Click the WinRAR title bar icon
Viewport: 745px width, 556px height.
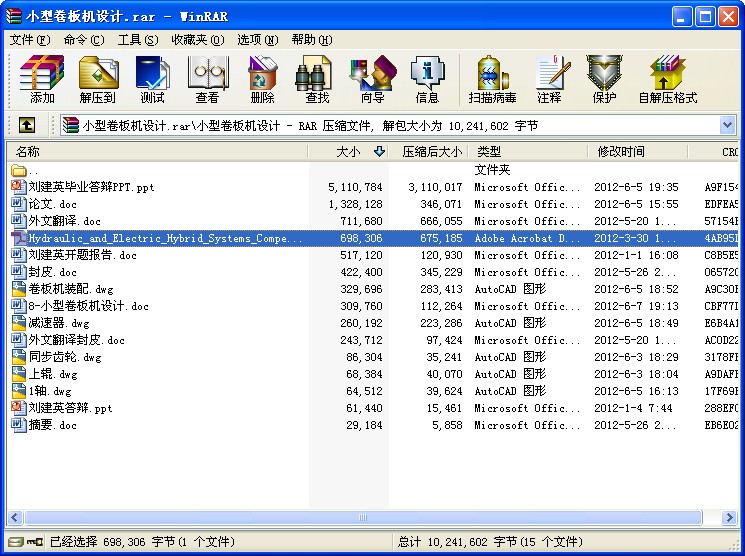[x=14, y=16]
